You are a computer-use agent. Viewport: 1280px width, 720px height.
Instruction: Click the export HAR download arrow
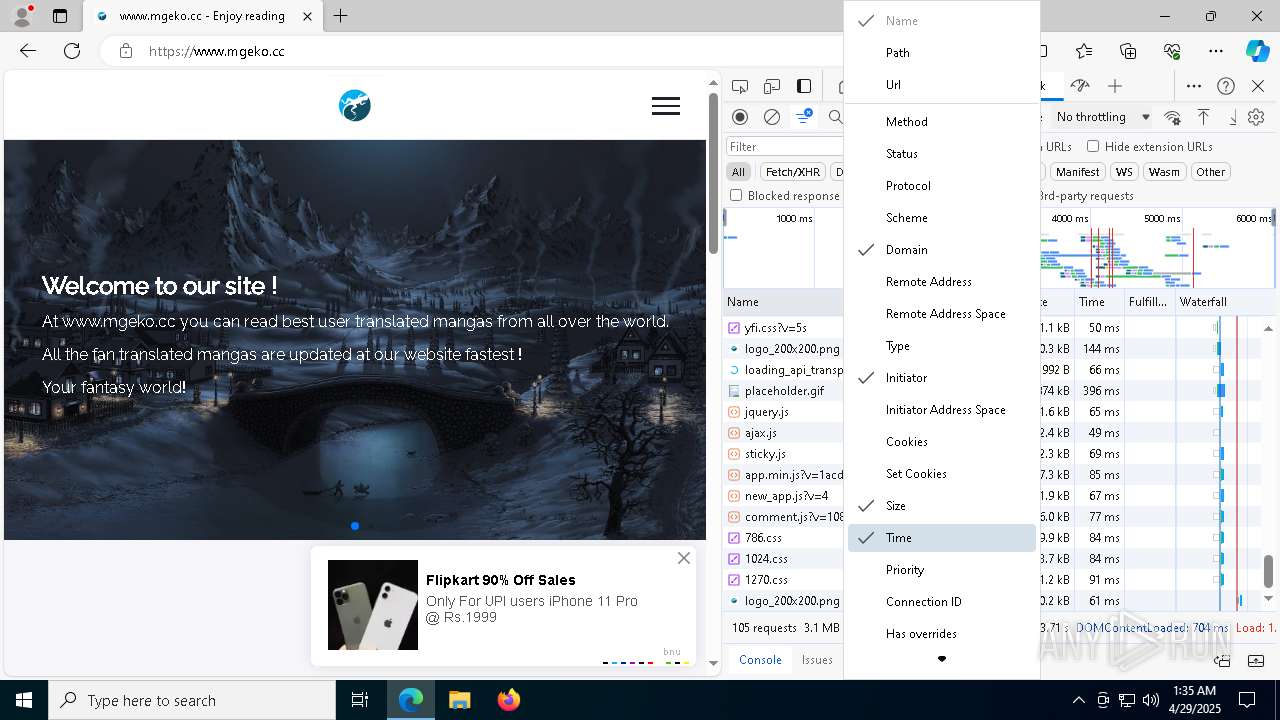[x=1232, y=117]
